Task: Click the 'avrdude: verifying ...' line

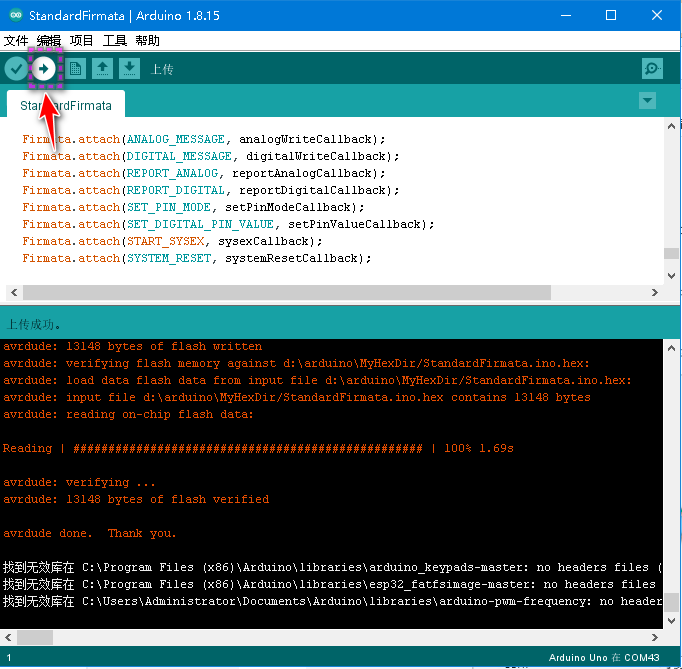Action: coord(79,482)
